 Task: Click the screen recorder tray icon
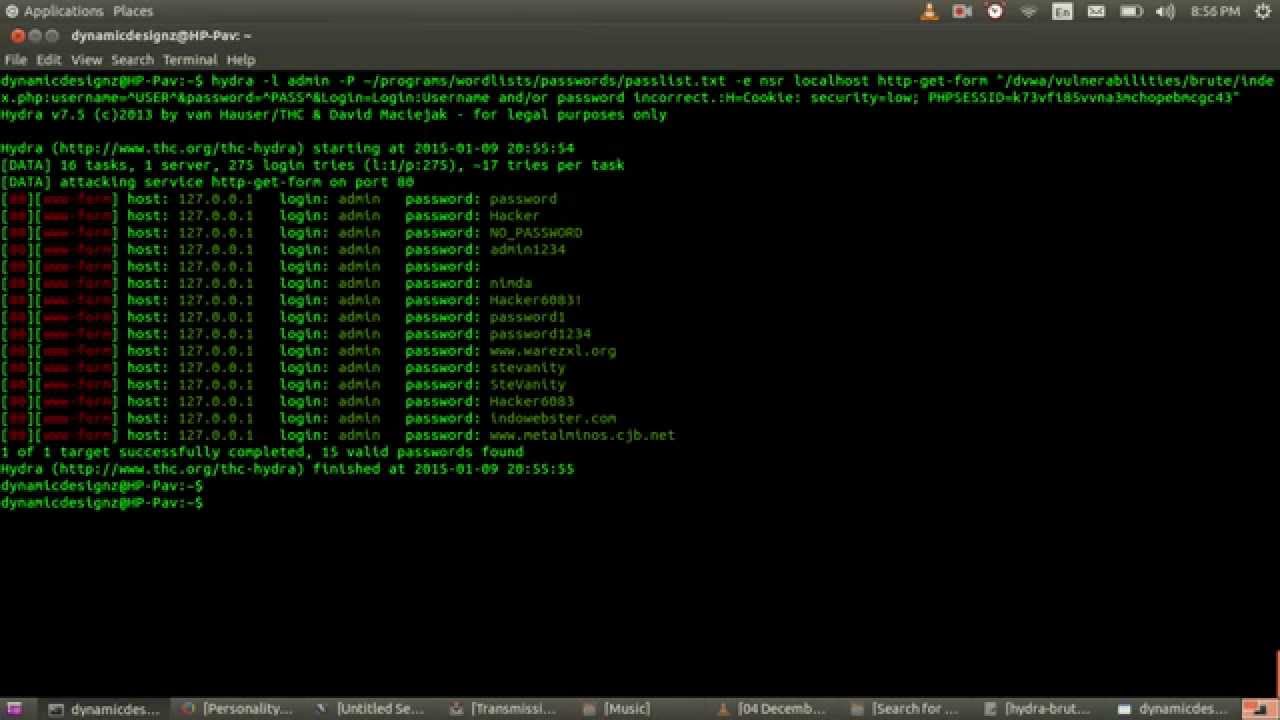962,11
